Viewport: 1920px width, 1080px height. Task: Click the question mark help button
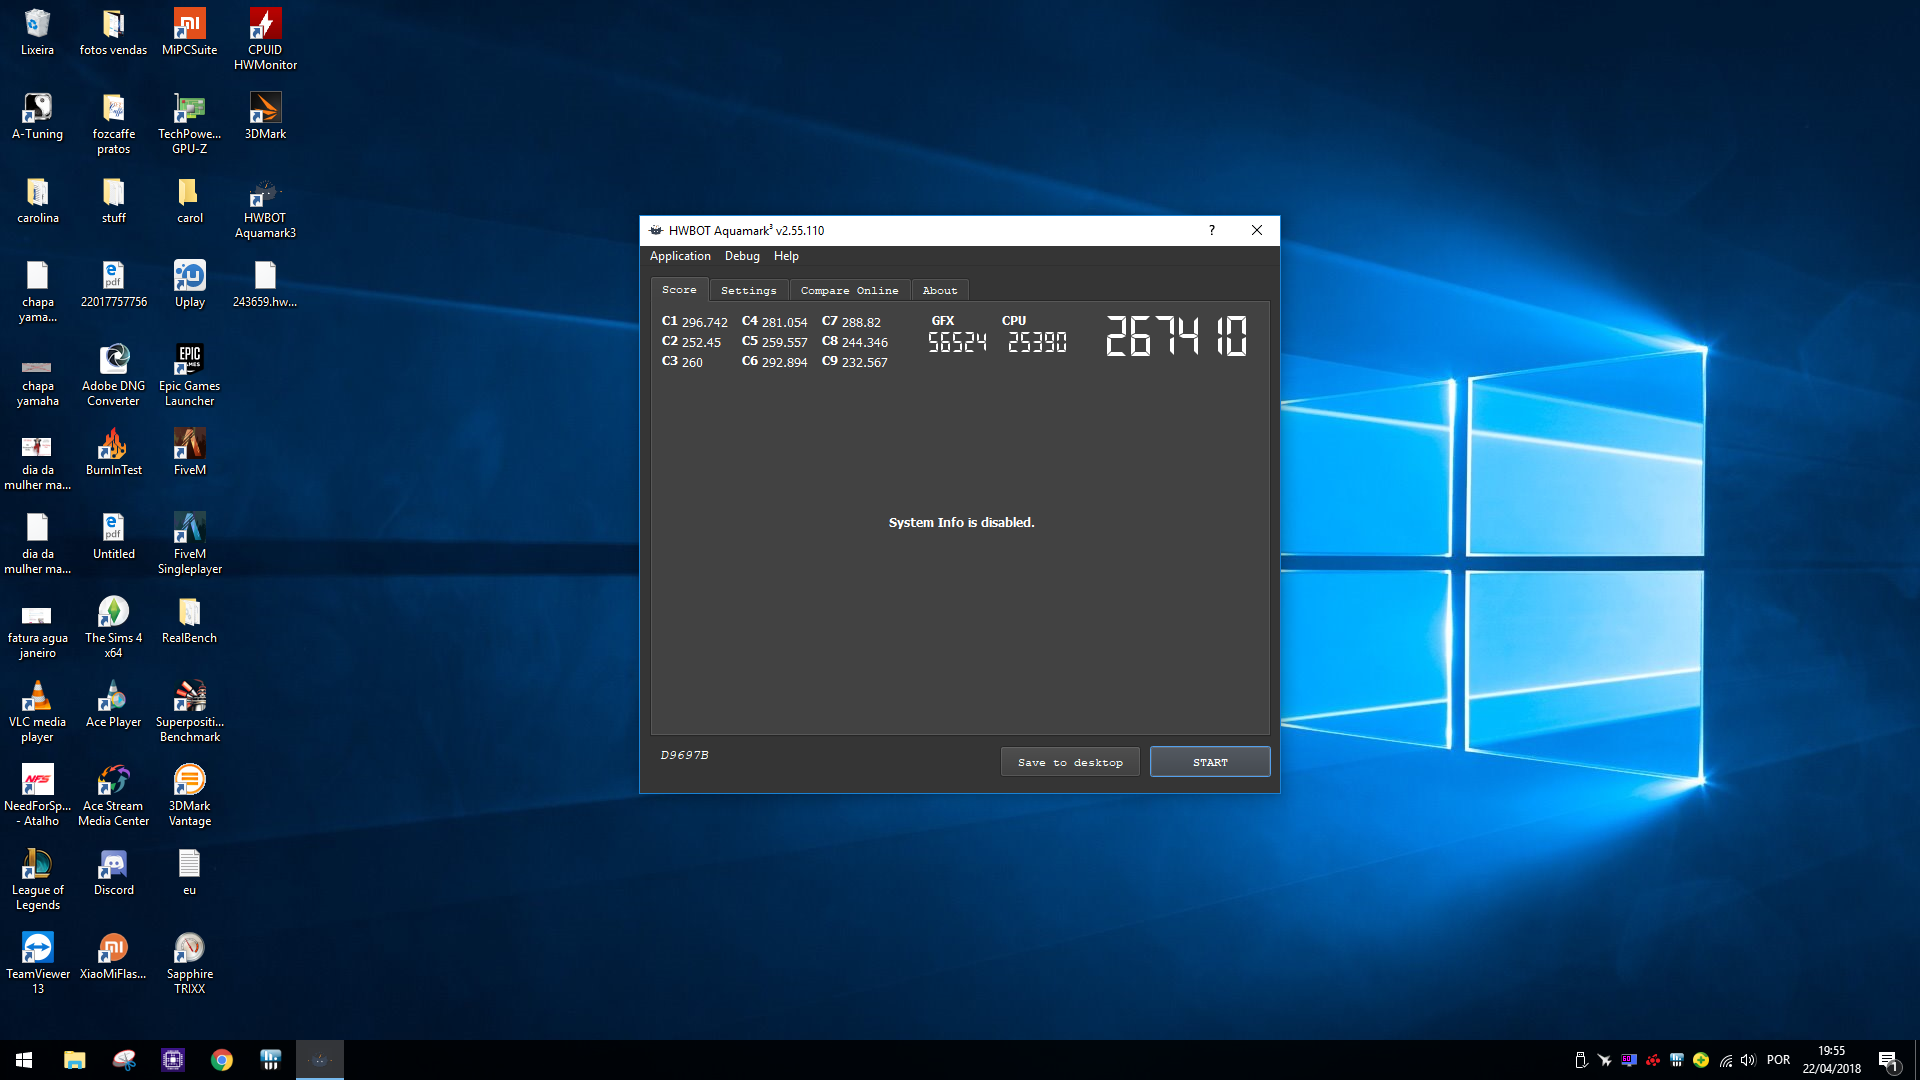click(1211, 230)
